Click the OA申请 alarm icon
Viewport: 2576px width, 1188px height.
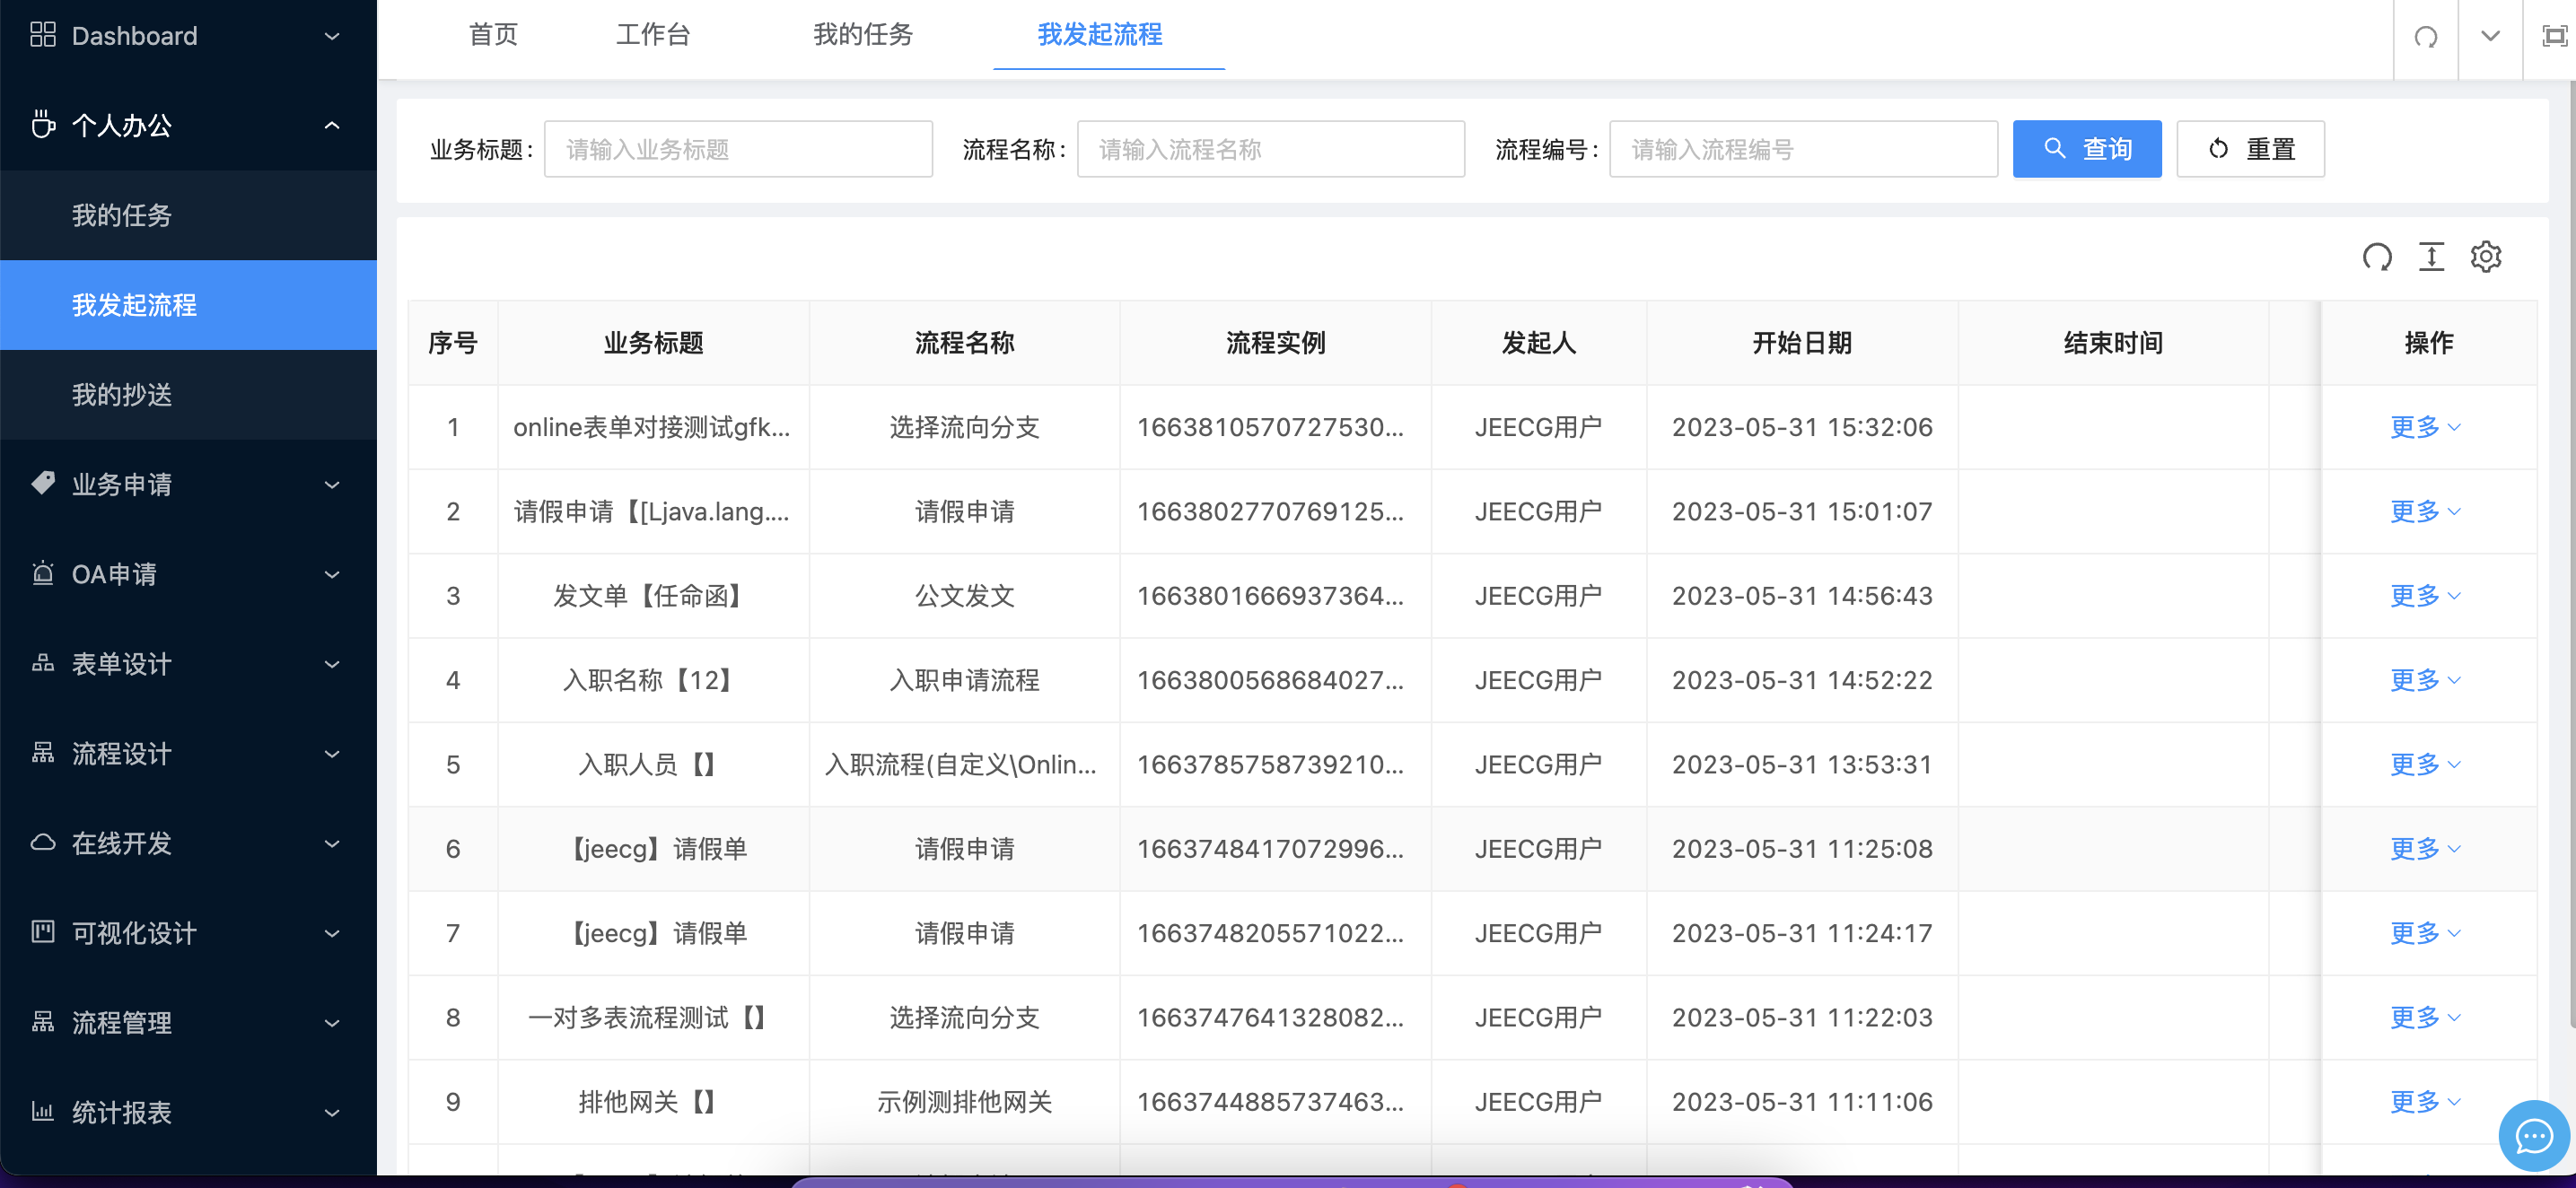point(42,573)
